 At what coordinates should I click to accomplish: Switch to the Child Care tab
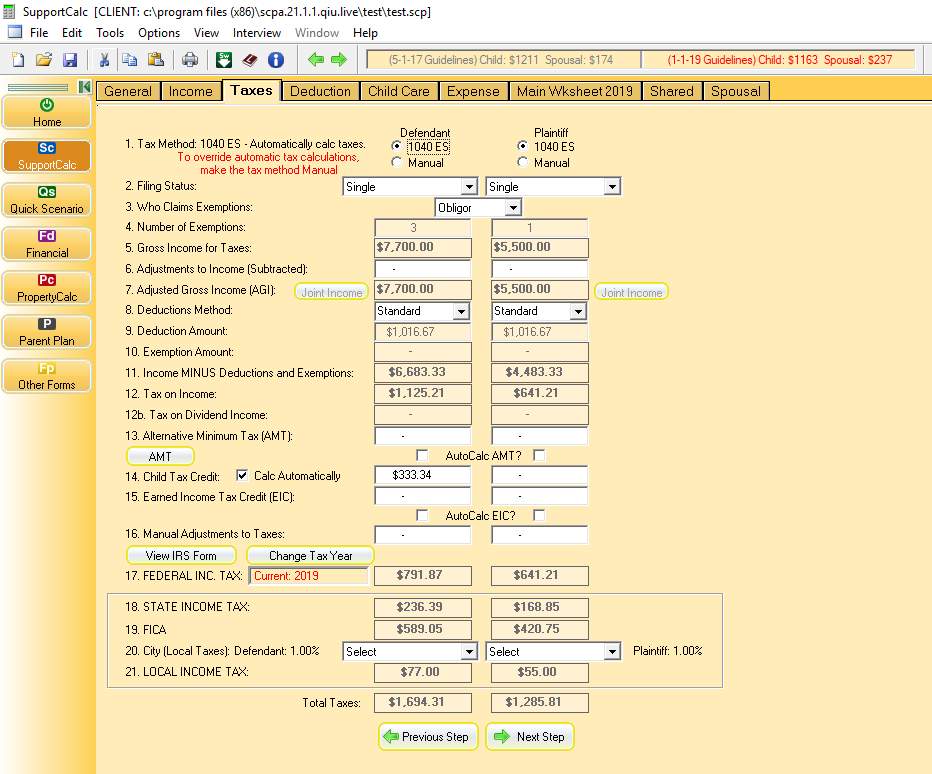click(x=399, y=91)
